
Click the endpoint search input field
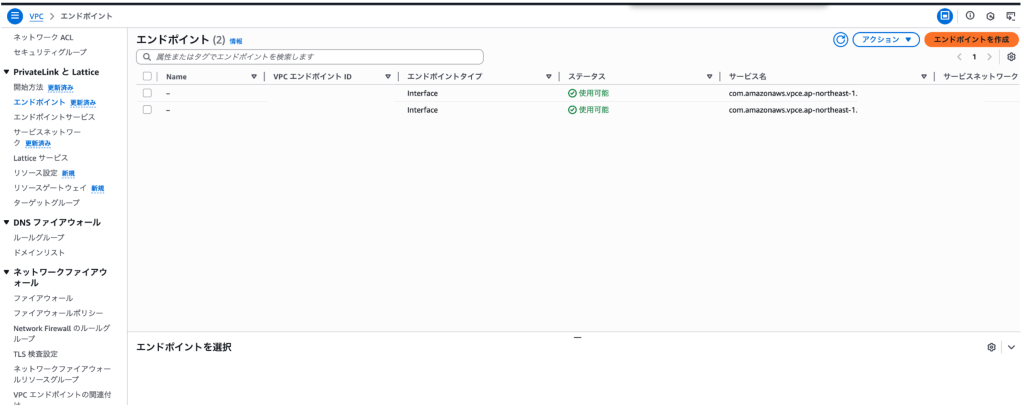pyautogui.click(x=310, y=57)
